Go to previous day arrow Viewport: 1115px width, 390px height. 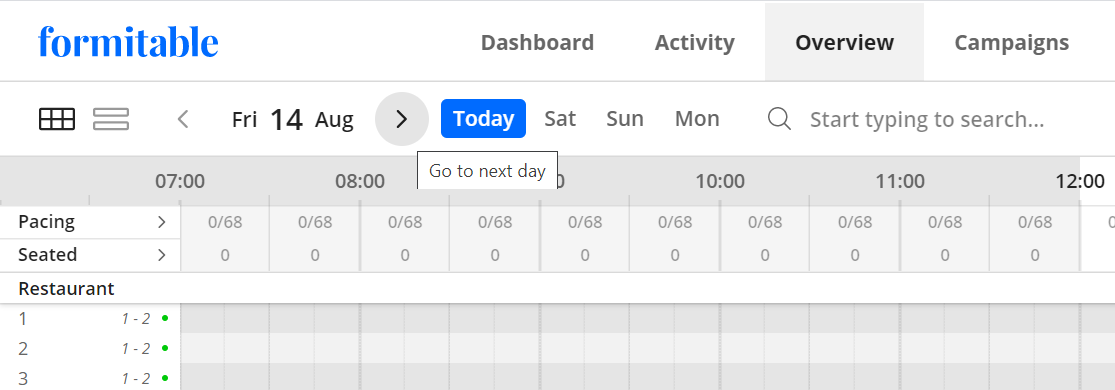pyautogui.click(x=183, y=119)
